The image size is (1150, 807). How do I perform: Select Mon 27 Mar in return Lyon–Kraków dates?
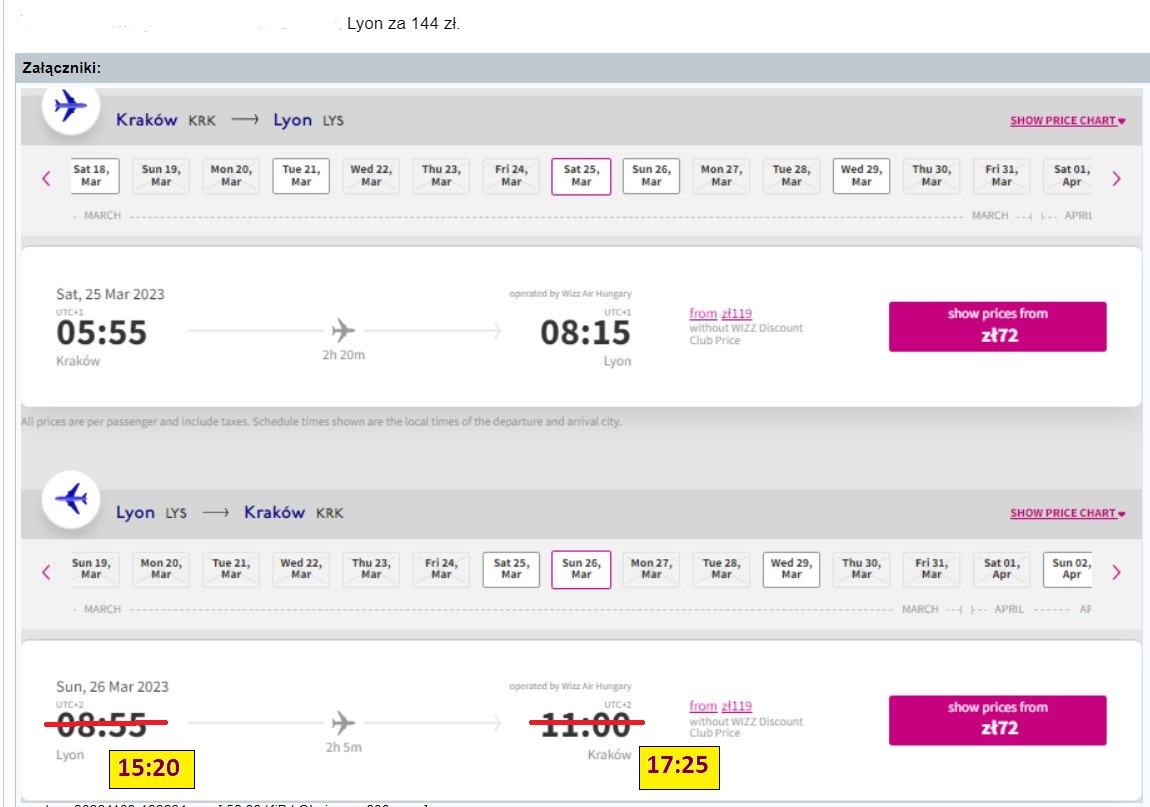(651, 569)
